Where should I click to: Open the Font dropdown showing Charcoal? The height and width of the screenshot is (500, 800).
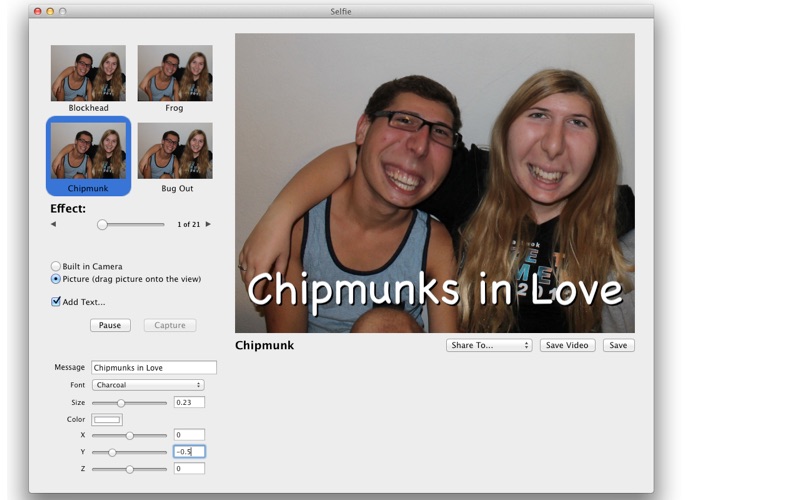[x=148, y=385]
